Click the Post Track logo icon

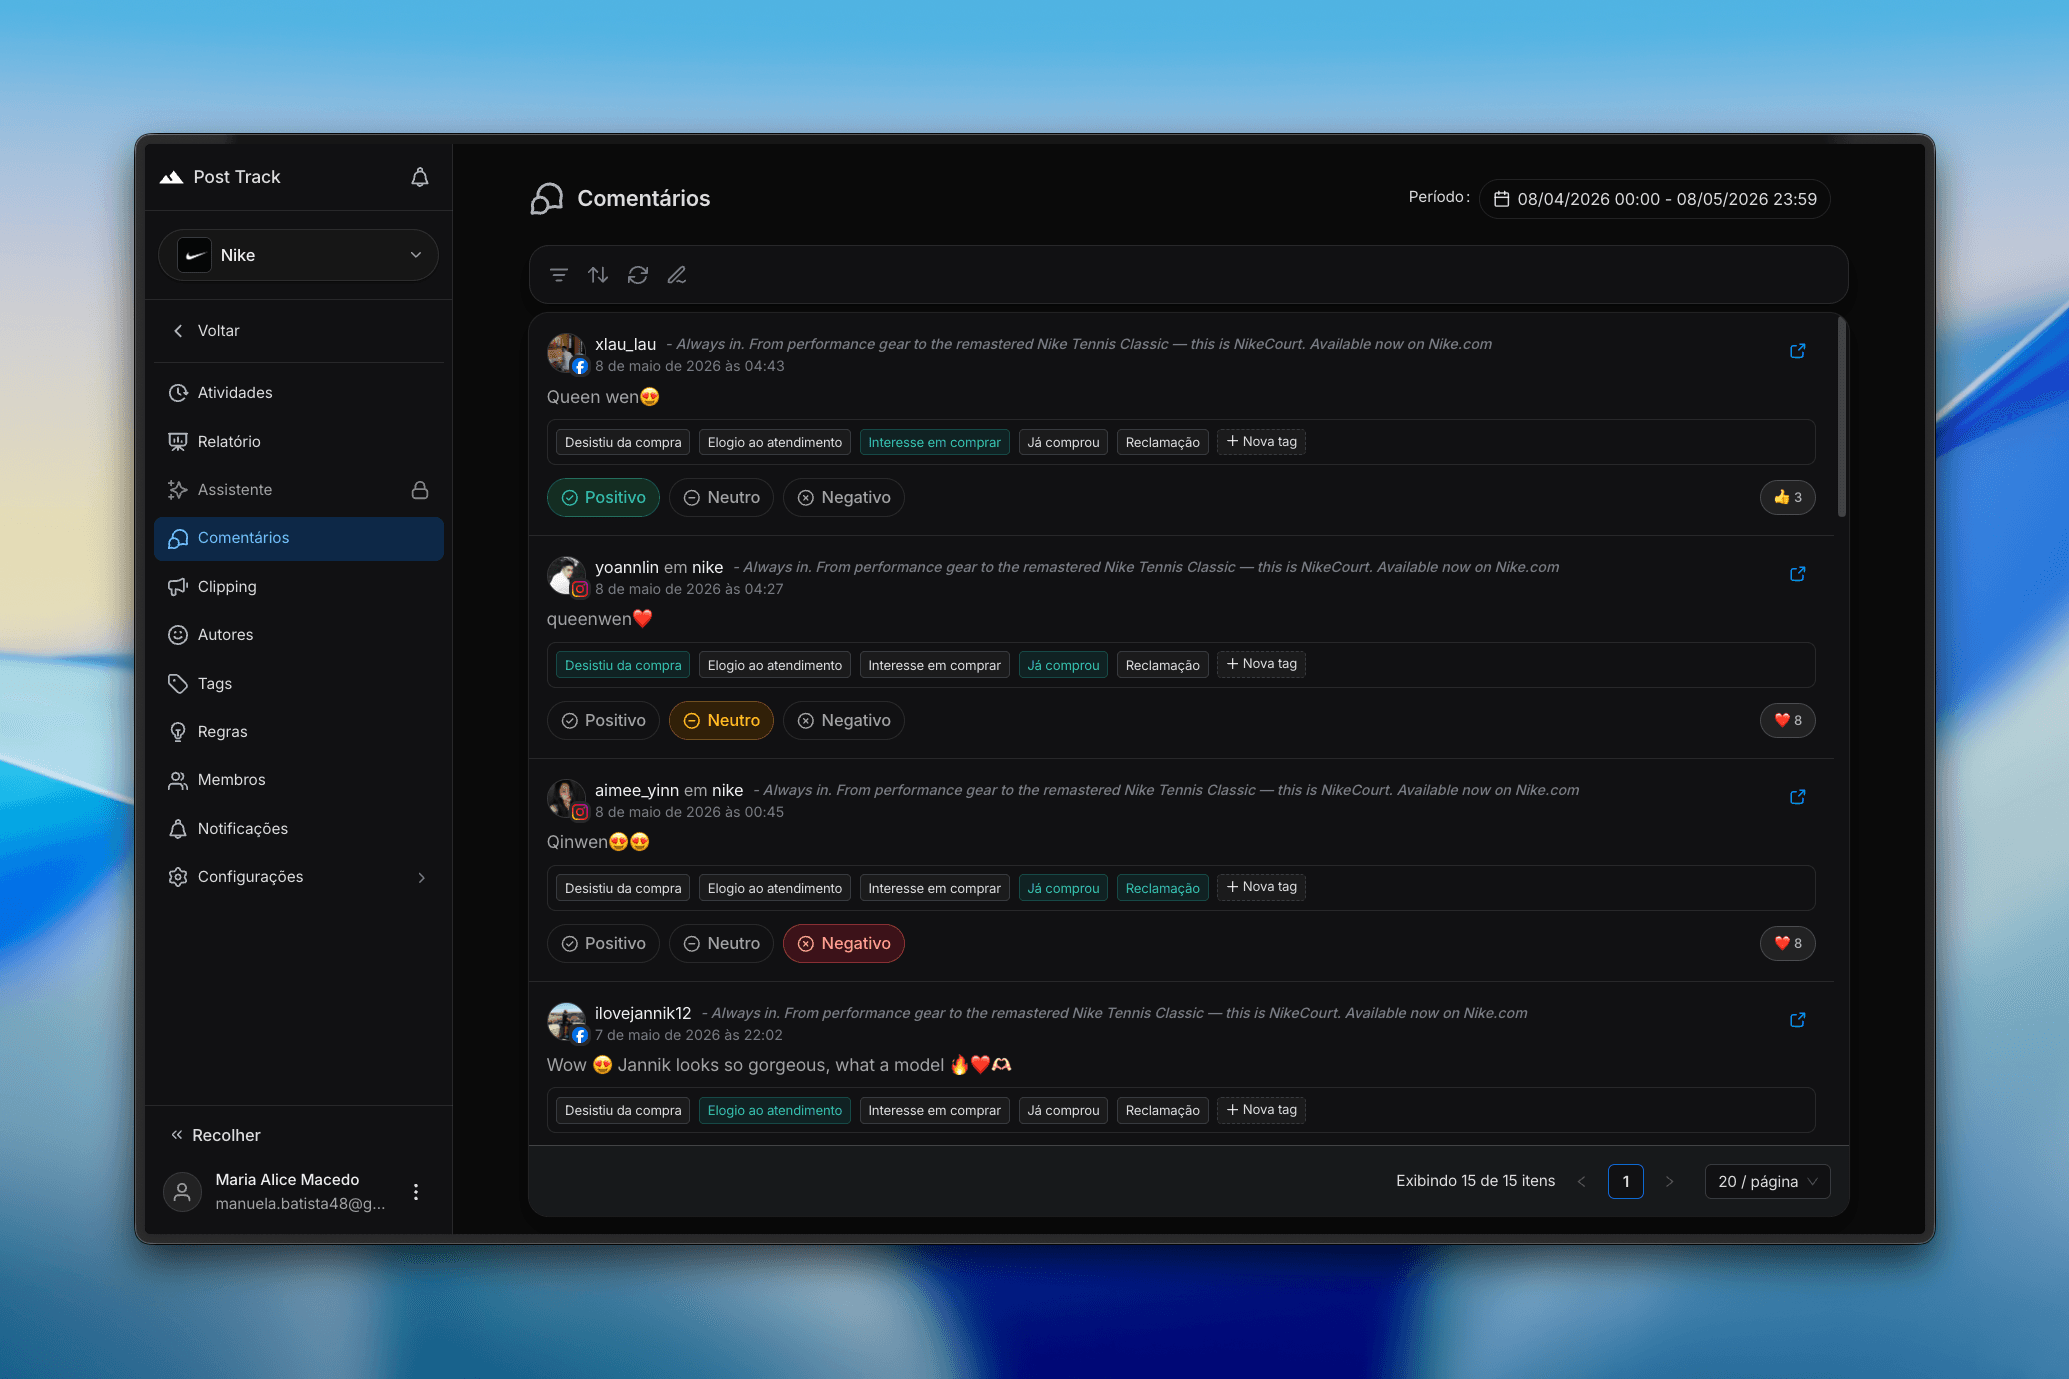click(x=171, y=177)
